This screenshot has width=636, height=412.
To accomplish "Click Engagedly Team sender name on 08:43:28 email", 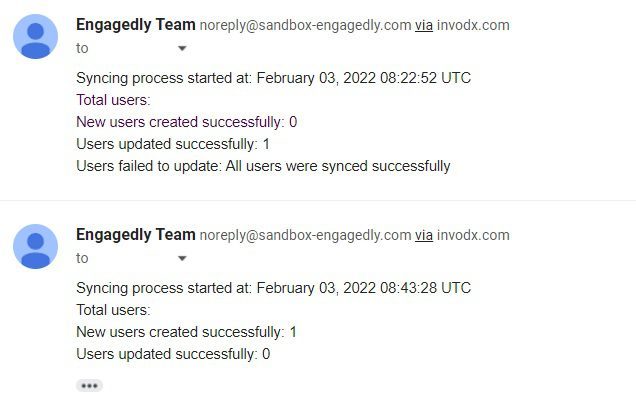I will tap(135, 235).
